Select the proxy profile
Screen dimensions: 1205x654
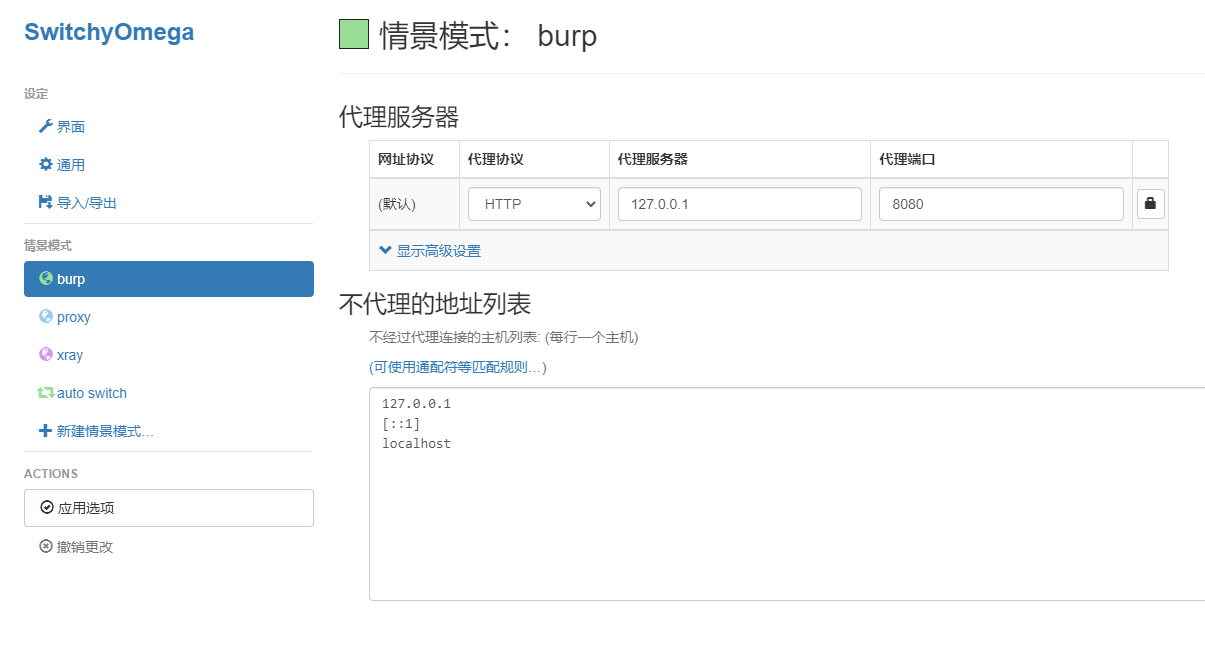coord(169,317)
